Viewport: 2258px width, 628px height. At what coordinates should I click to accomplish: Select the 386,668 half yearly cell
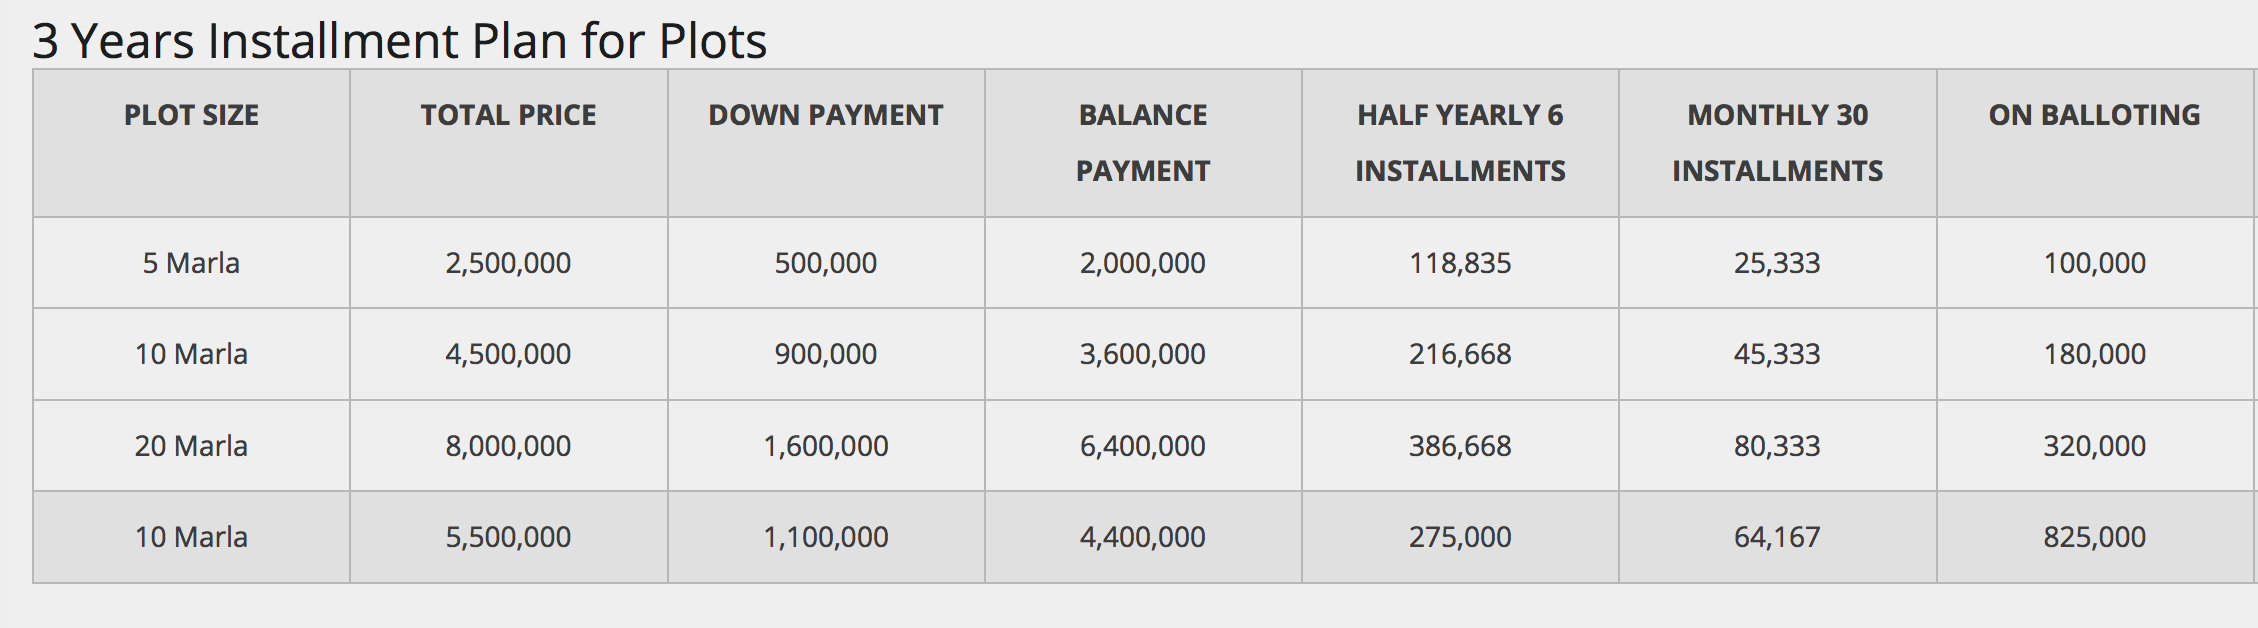point(1460,446)
